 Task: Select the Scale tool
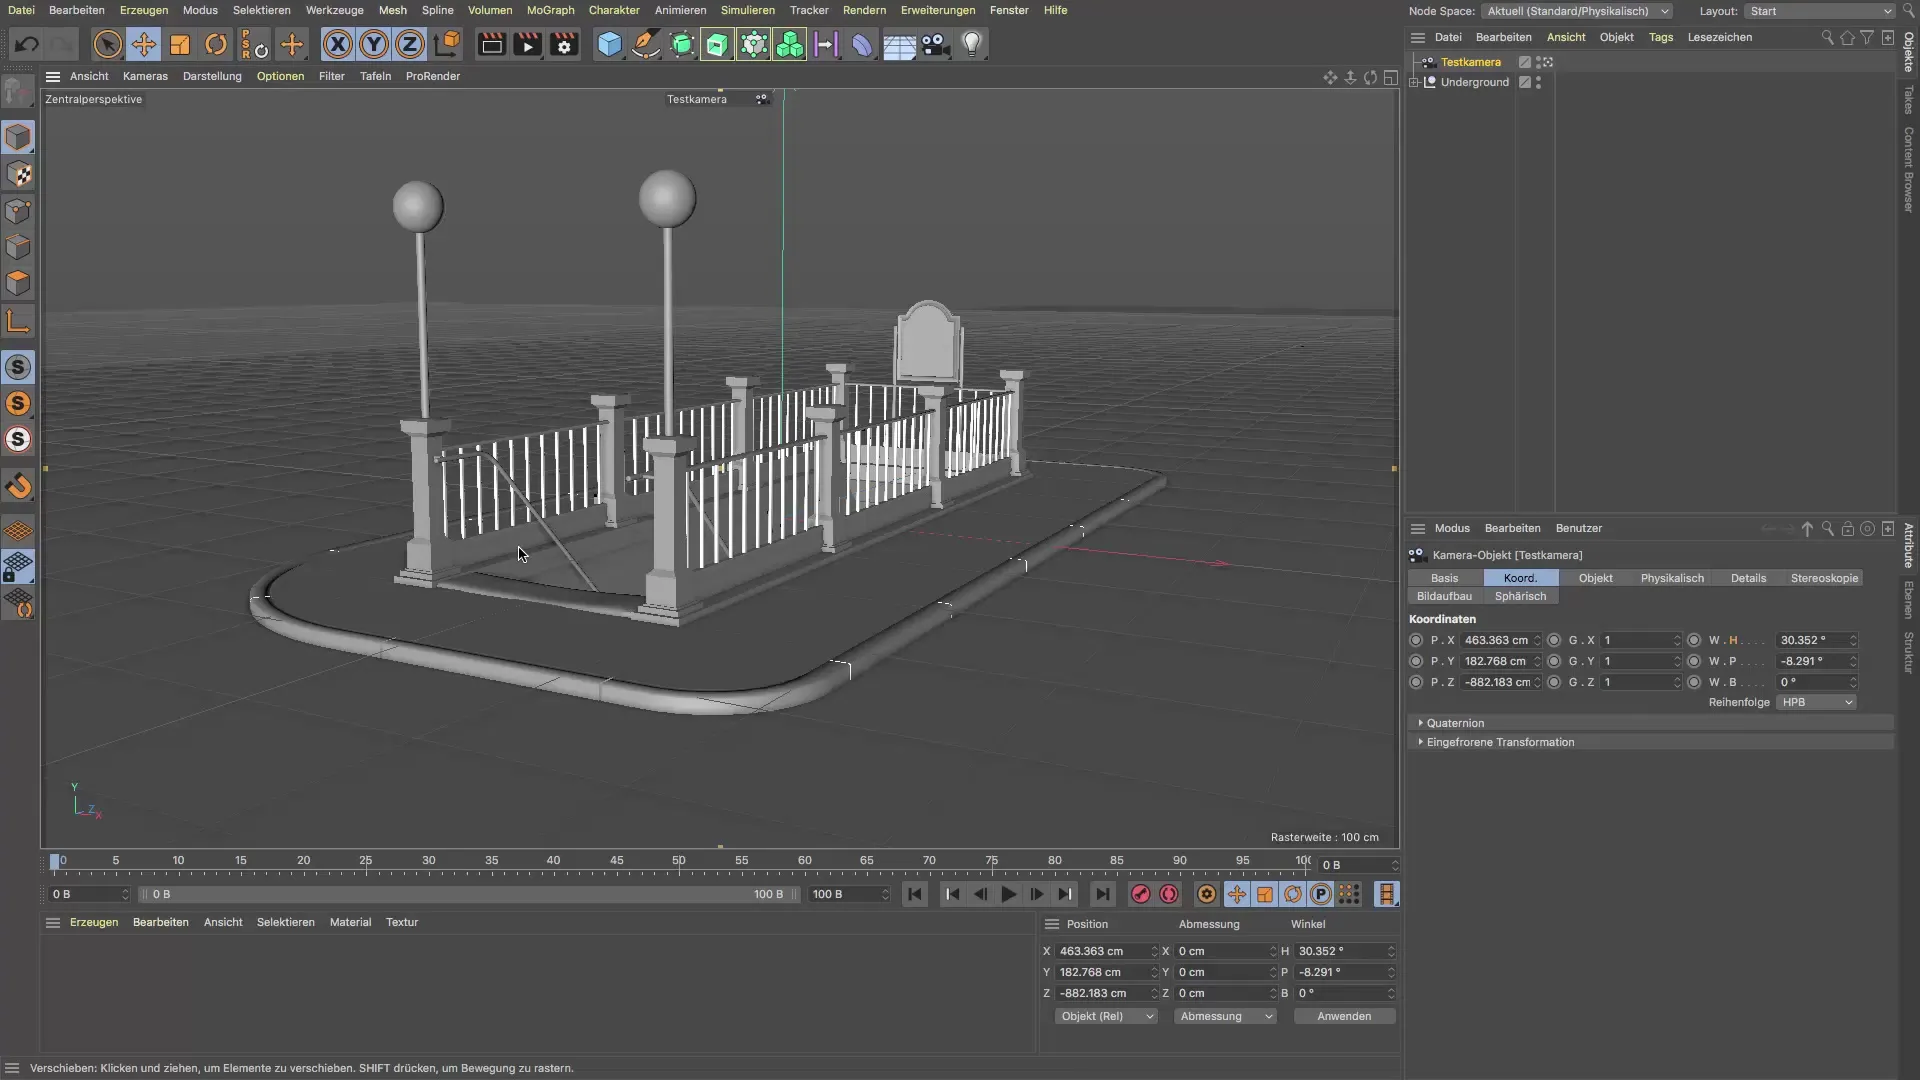(180, 44)
